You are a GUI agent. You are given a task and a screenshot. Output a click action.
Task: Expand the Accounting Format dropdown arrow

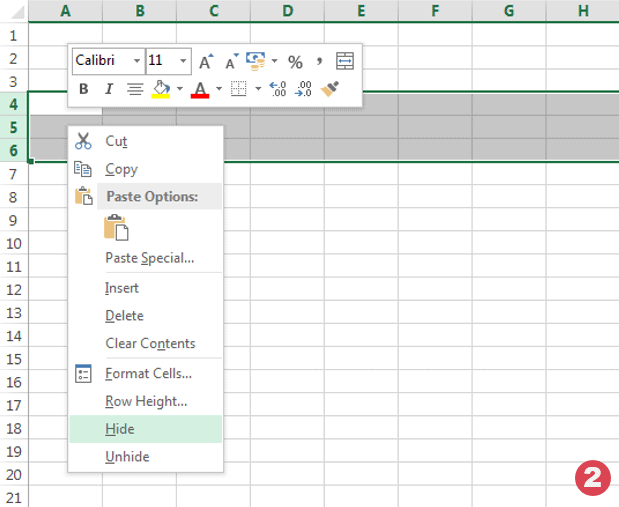pos(274,61)
